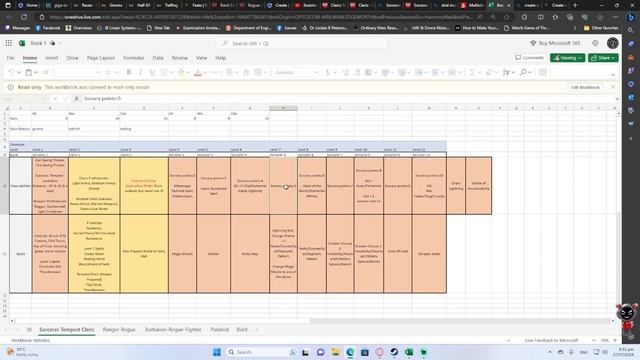The height and width of the screenshot is (360, 640).
Task: Toggle wrap text icon
Action: (x=246, y=72)
